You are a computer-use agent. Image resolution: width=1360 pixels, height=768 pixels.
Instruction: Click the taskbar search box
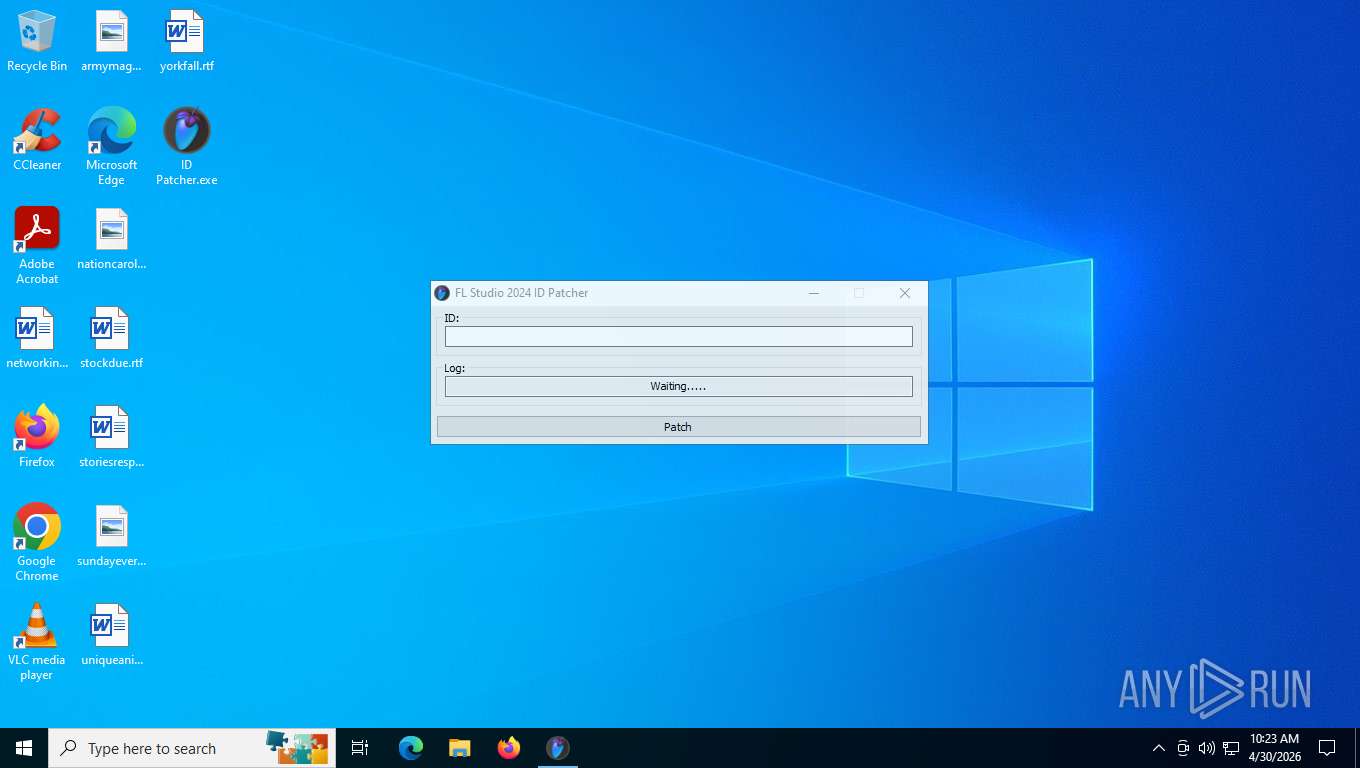[192, 748]
